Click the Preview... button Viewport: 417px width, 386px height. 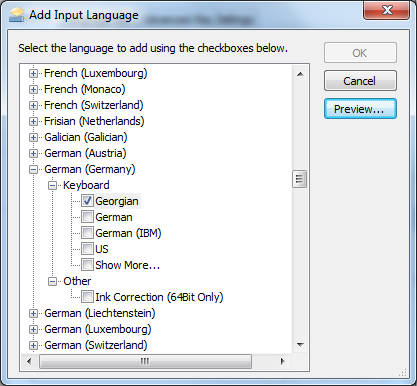point(360,109)
